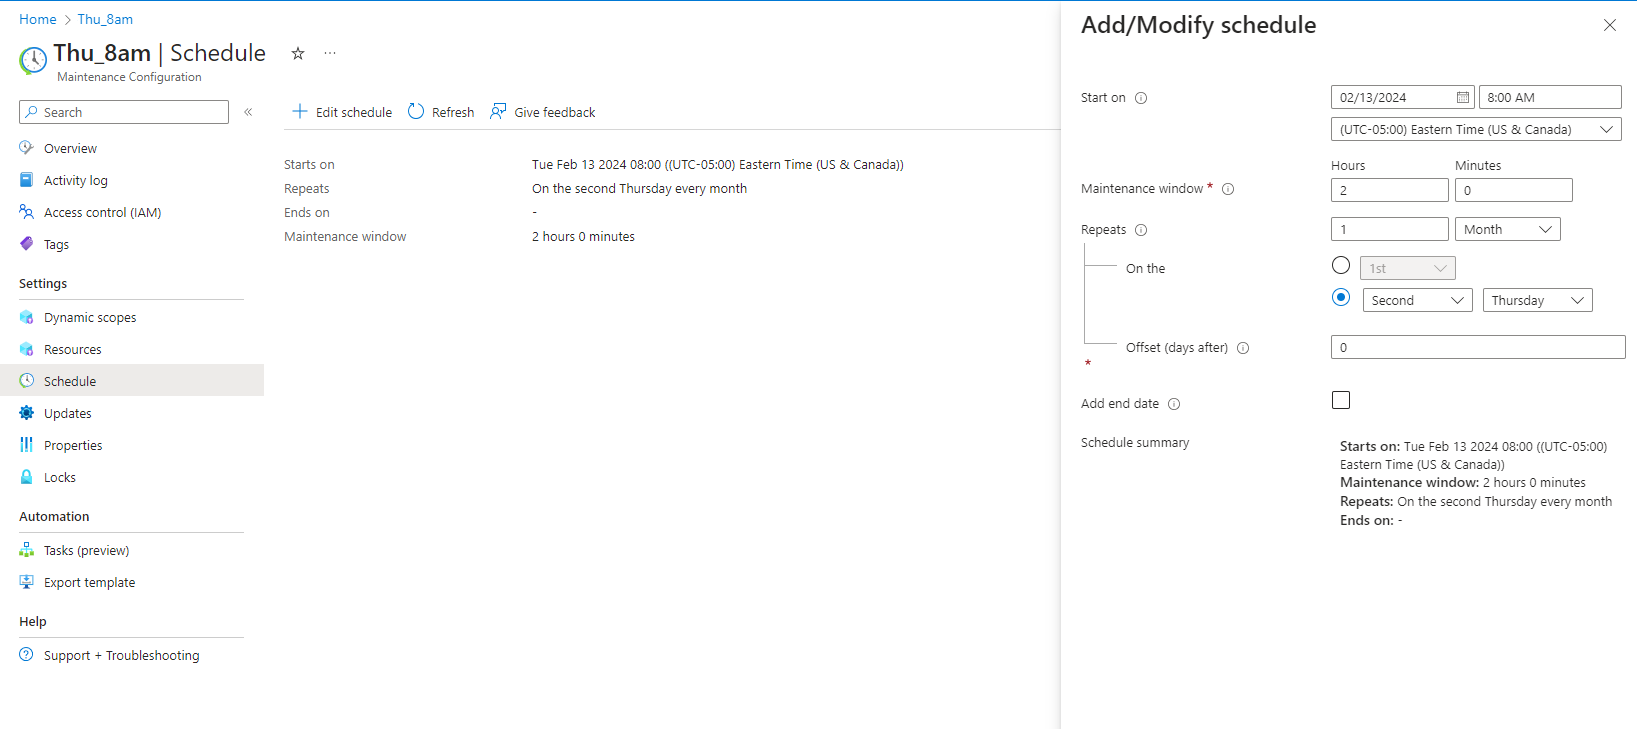
Task: Click the Thu_8am breadcrumb link
Action: coord(105,19)
